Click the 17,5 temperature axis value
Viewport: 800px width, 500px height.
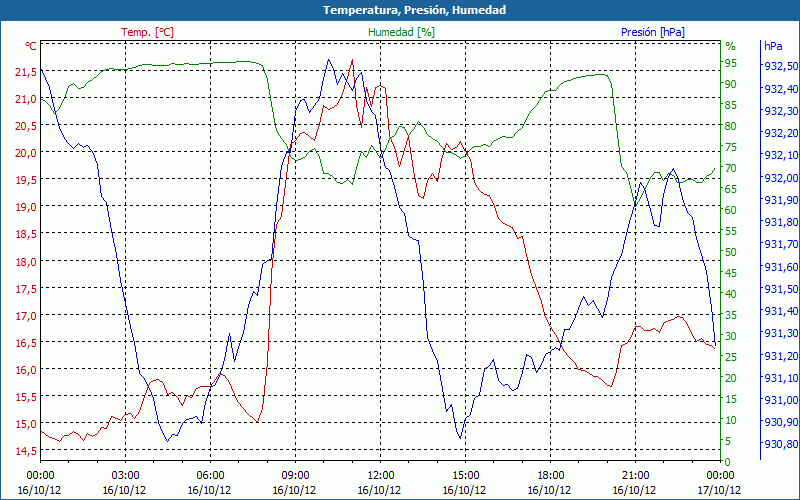click(x=26, y=289)
